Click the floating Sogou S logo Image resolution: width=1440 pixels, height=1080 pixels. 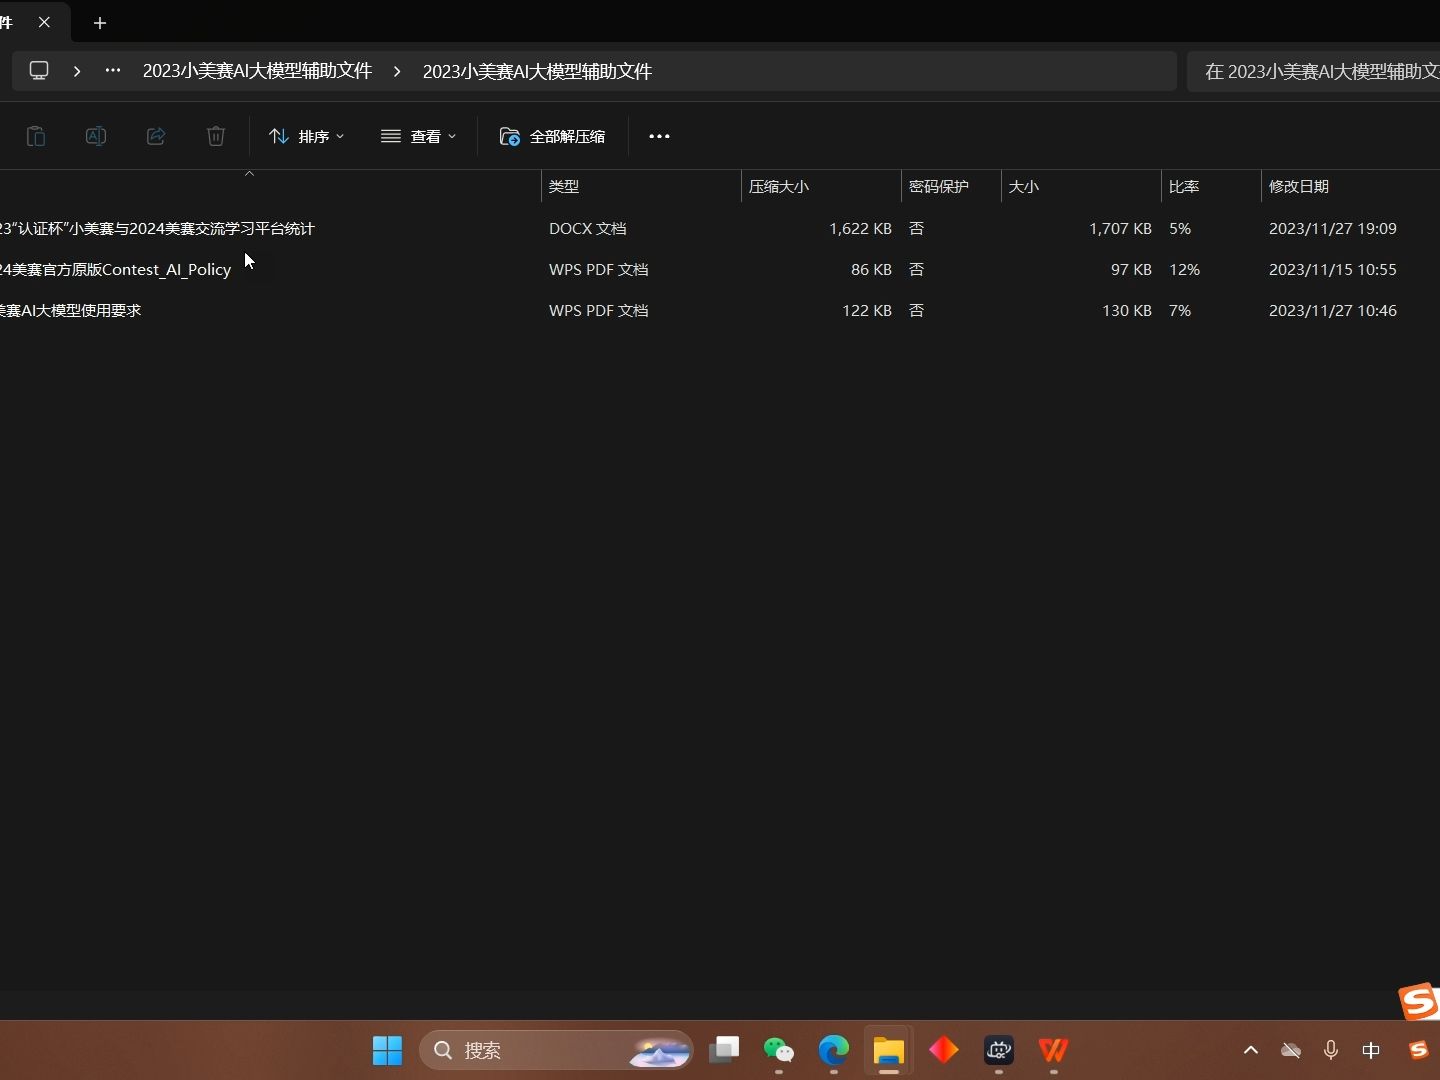tap(1419, 1001)
